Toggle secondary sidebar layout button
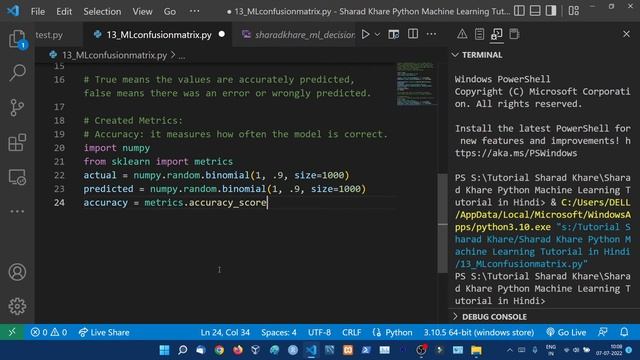This screenshot has width=640, height=360. (551, 11)
